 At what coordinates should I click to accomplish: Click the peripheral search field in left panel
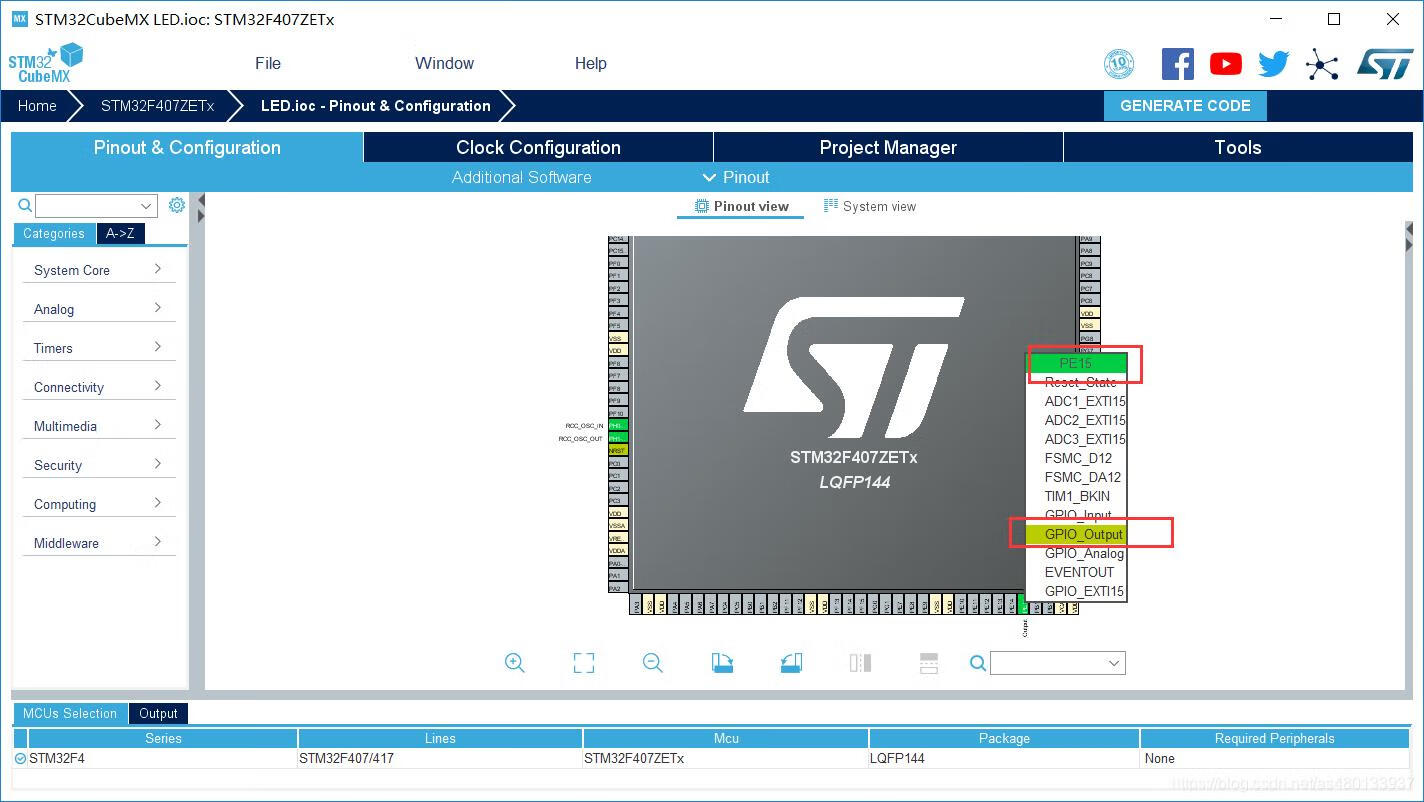click(x=87, y=206)
